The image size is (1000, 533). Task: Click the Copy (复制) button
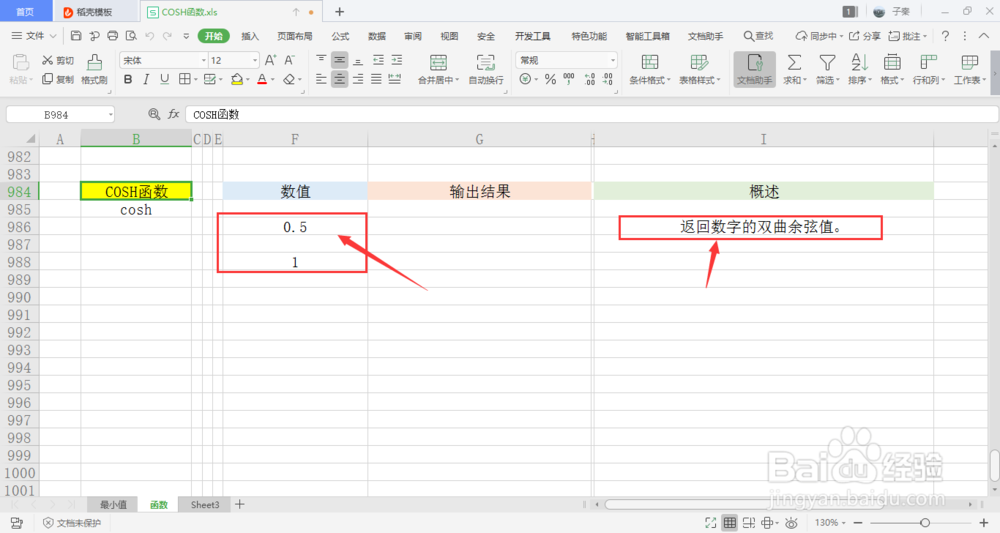57,79
